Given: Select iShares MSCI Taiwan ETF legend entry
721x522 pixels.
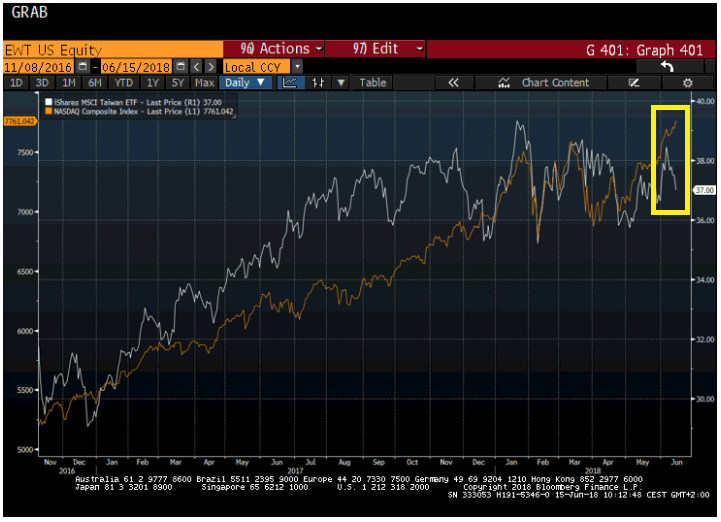Looking at the screenshot, I should point(137,102).
